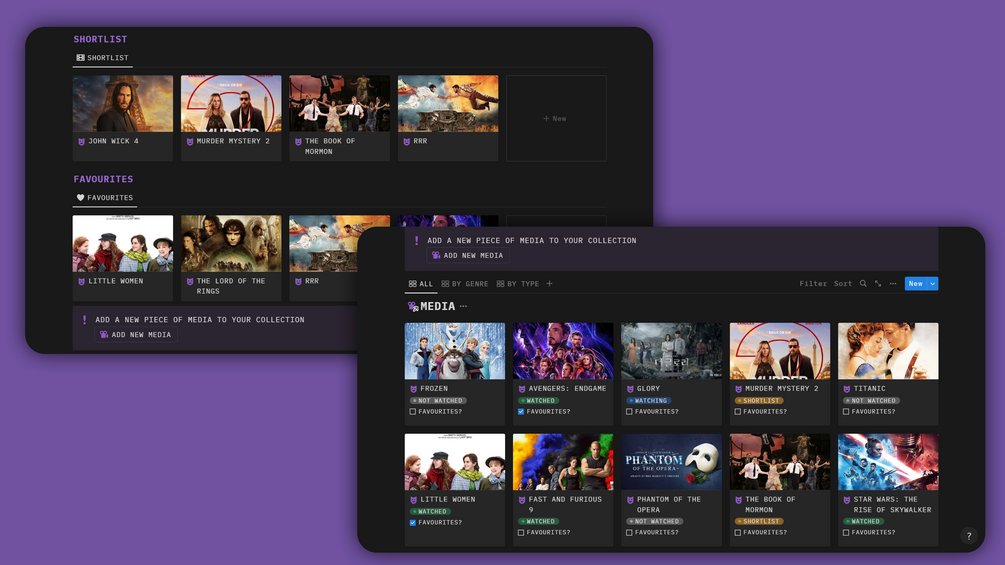Select the Favourites view tab

coord(104,198)
